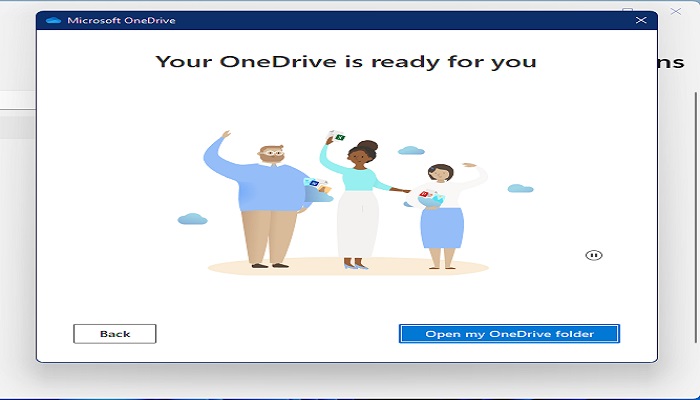Click the partially hidden heading text behind dialog
Viewport: 700px width, 400px height.
[677, 62]
